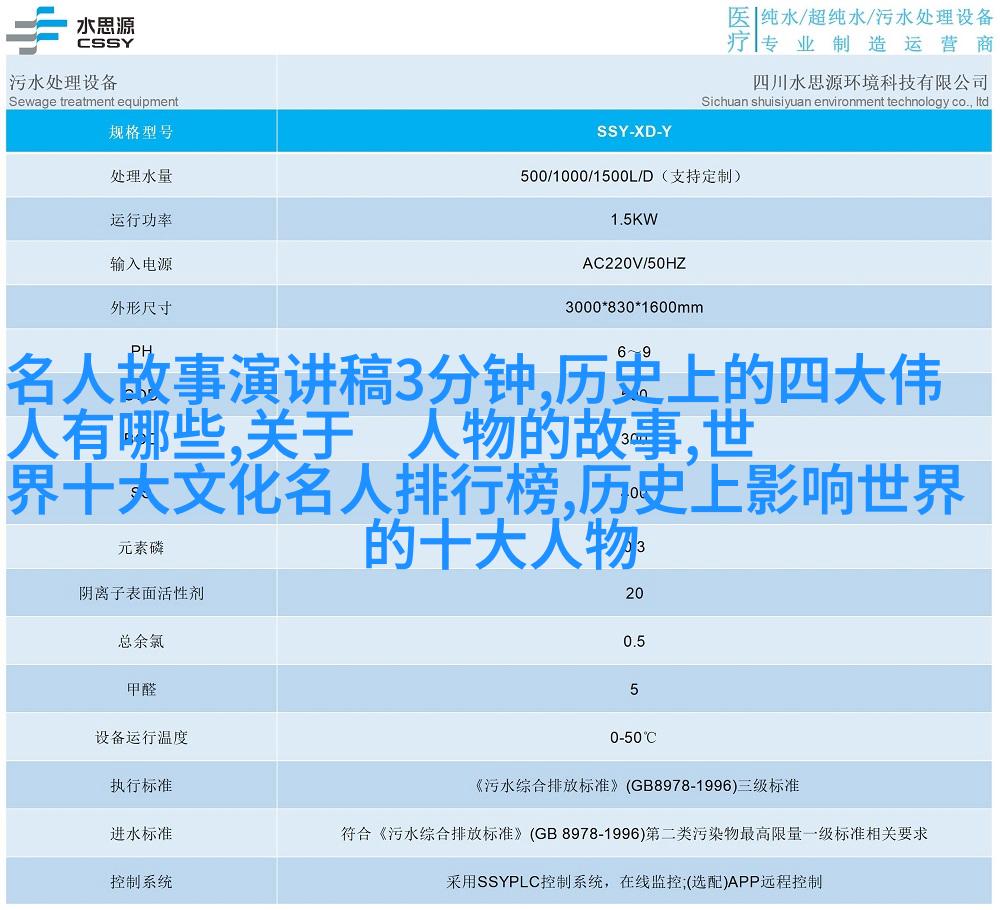Click the 四川水思源环境科技有限公司 company name

(x=870, y=82)
